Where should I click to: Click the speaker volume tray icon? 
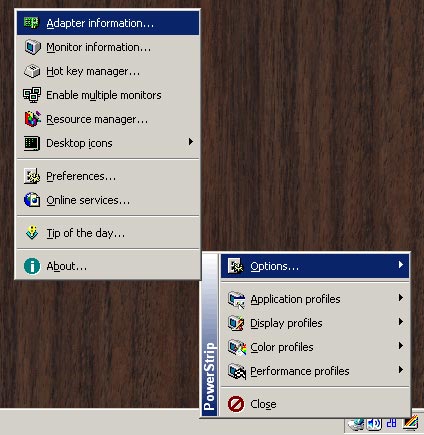pyautogui.click(x=374, y=424)
